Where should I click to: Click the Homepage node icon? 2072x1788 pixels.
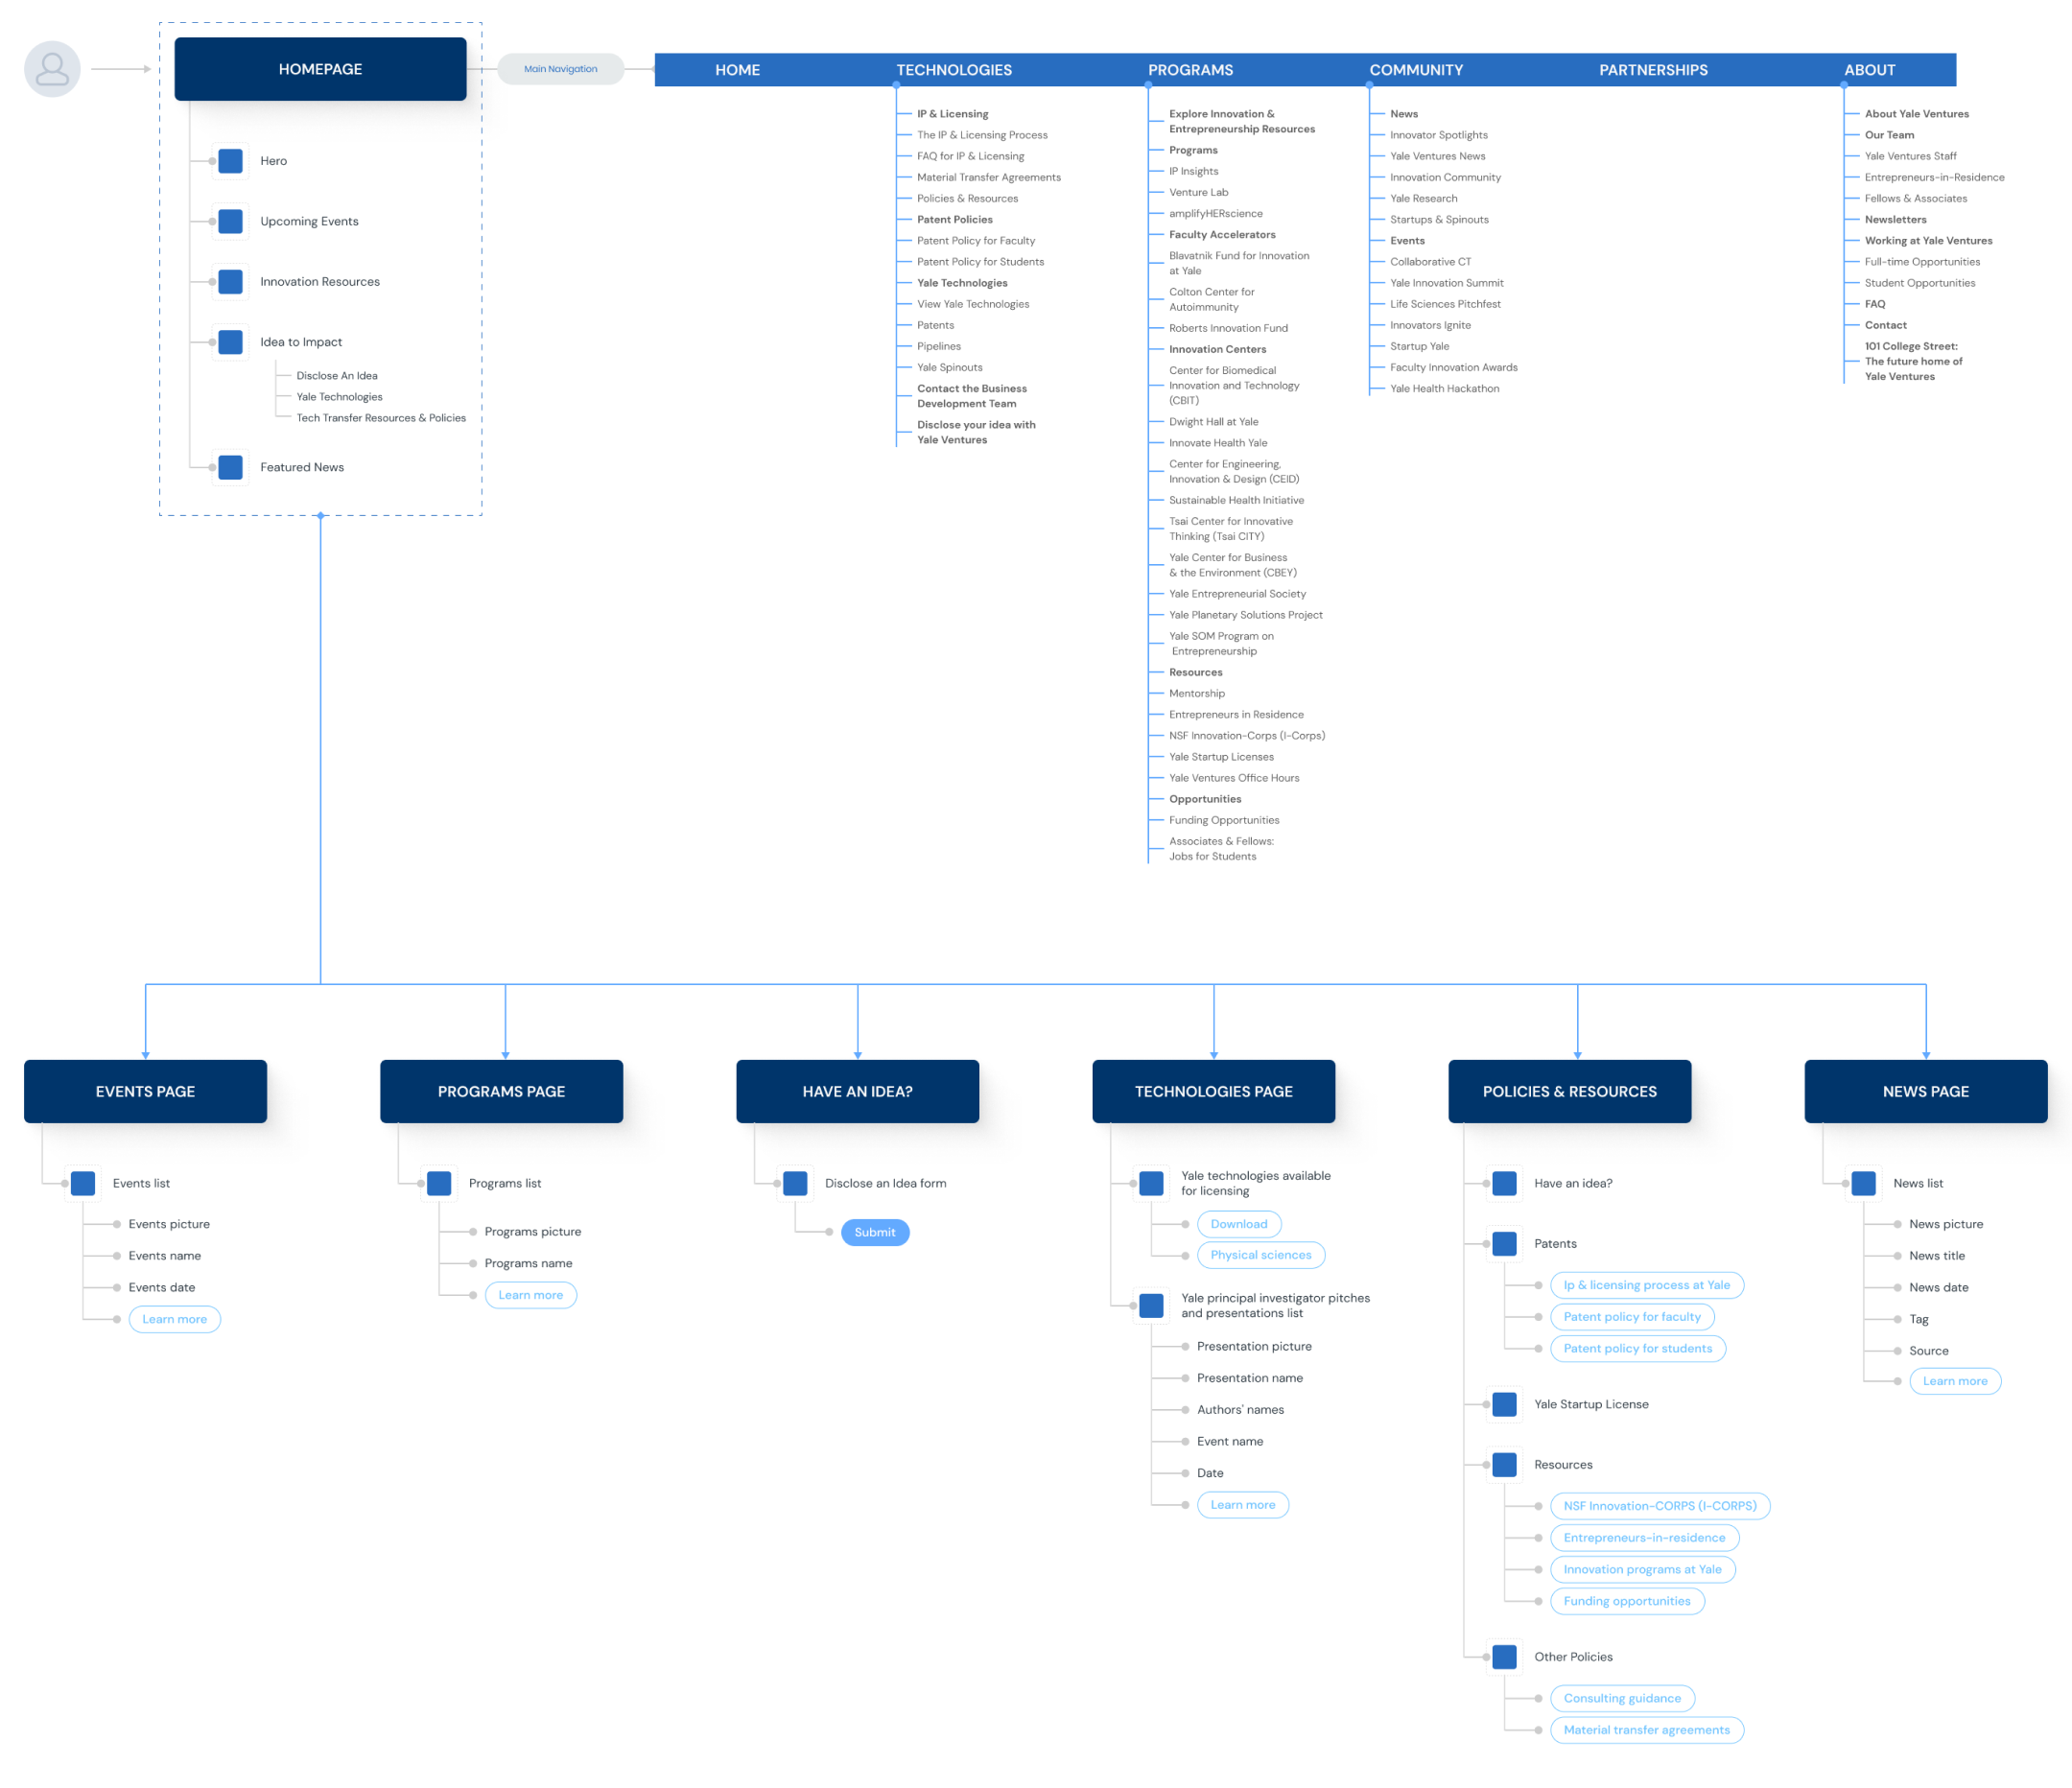[x=318, y=69]
